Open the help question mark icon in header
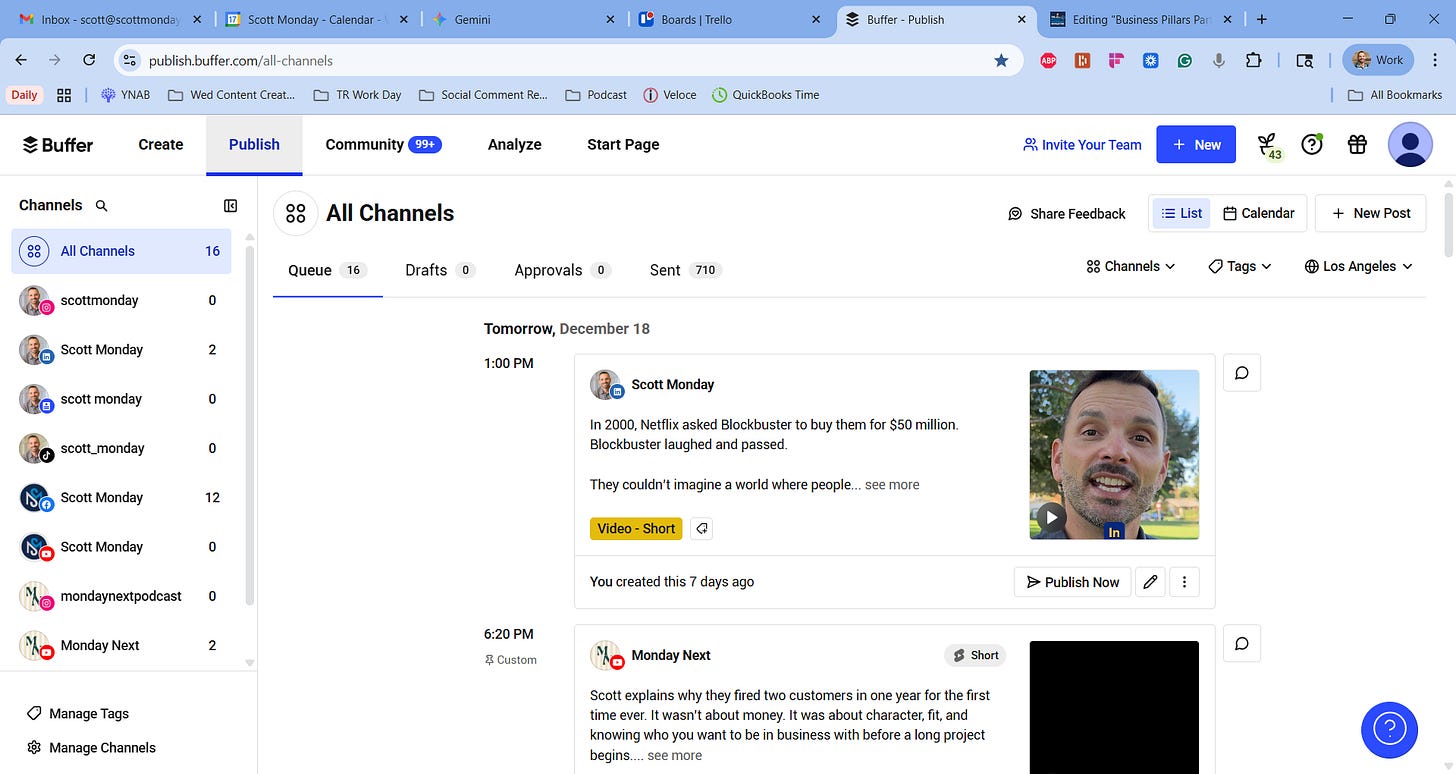Screen dimensions: 1456x774 point(1312,145)
